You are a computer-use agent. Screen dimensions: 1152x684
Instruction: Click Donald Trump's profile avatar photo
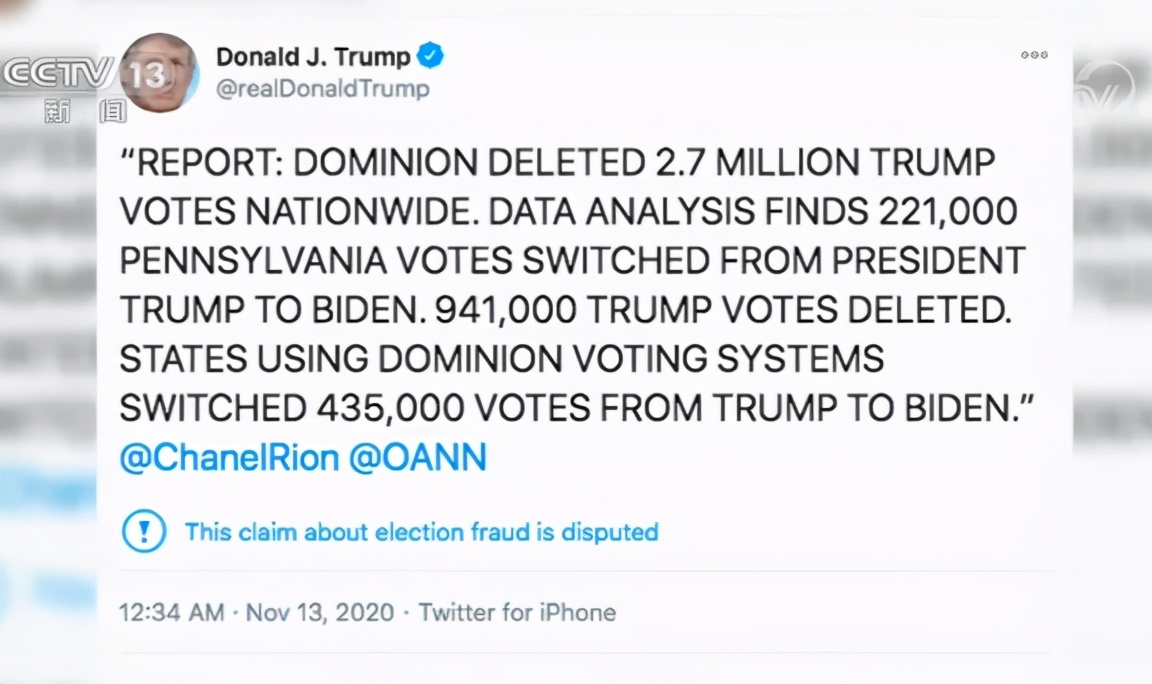pos(160,72)
